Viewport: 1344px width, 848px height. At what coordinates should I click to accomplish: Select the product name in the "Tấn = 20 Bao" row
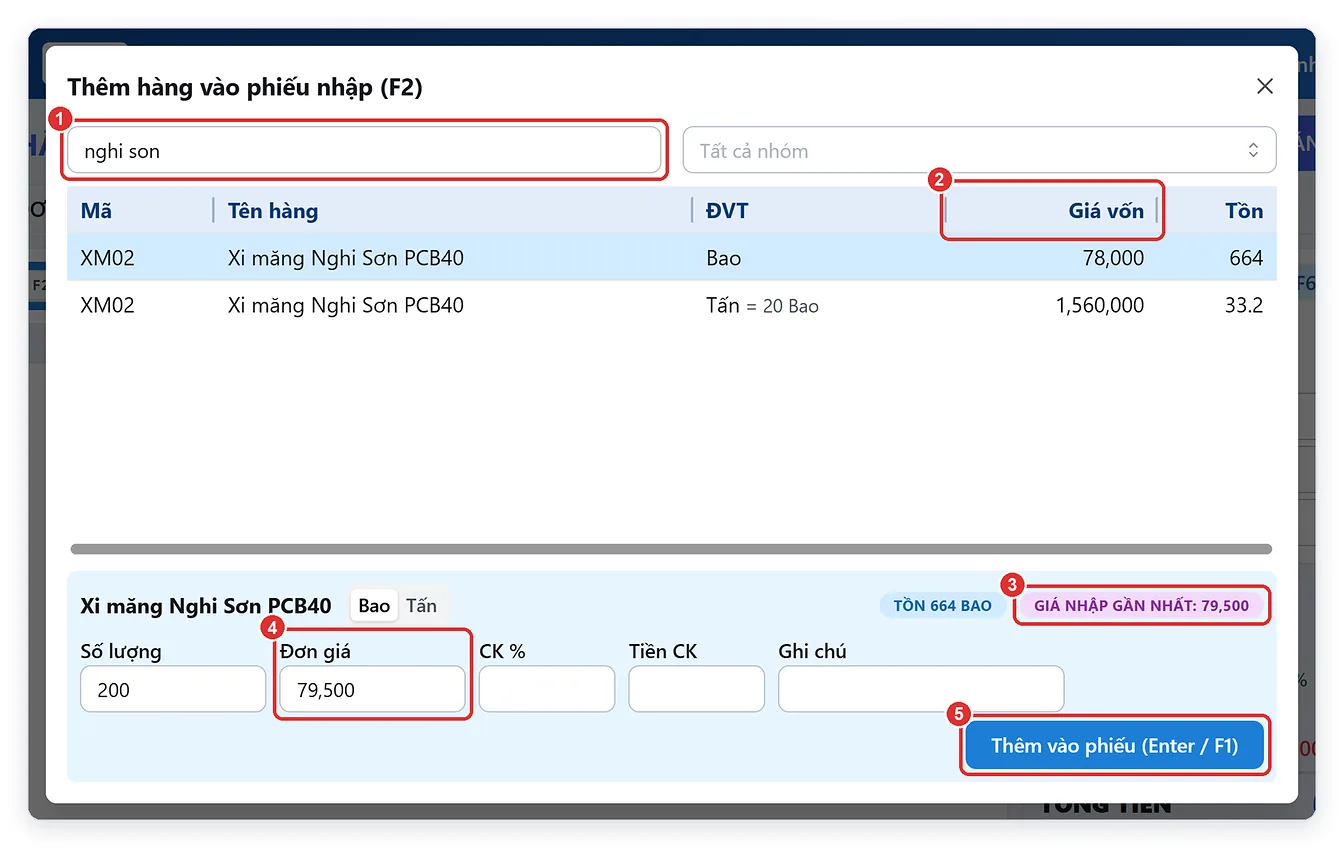(x=346, y=305)
